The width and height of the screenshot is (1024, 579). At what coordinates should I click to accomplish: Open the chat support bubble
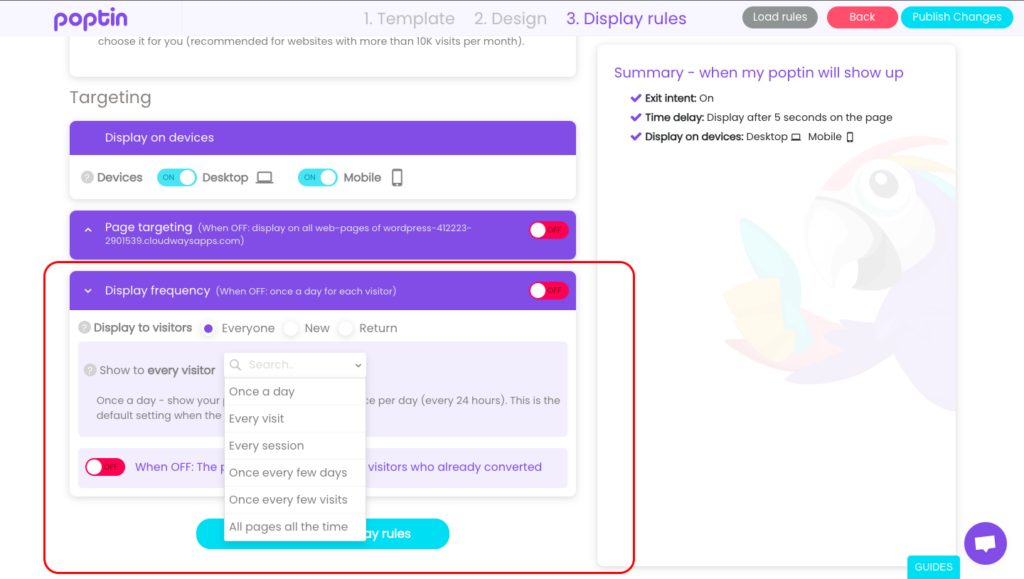coord(984,543)
